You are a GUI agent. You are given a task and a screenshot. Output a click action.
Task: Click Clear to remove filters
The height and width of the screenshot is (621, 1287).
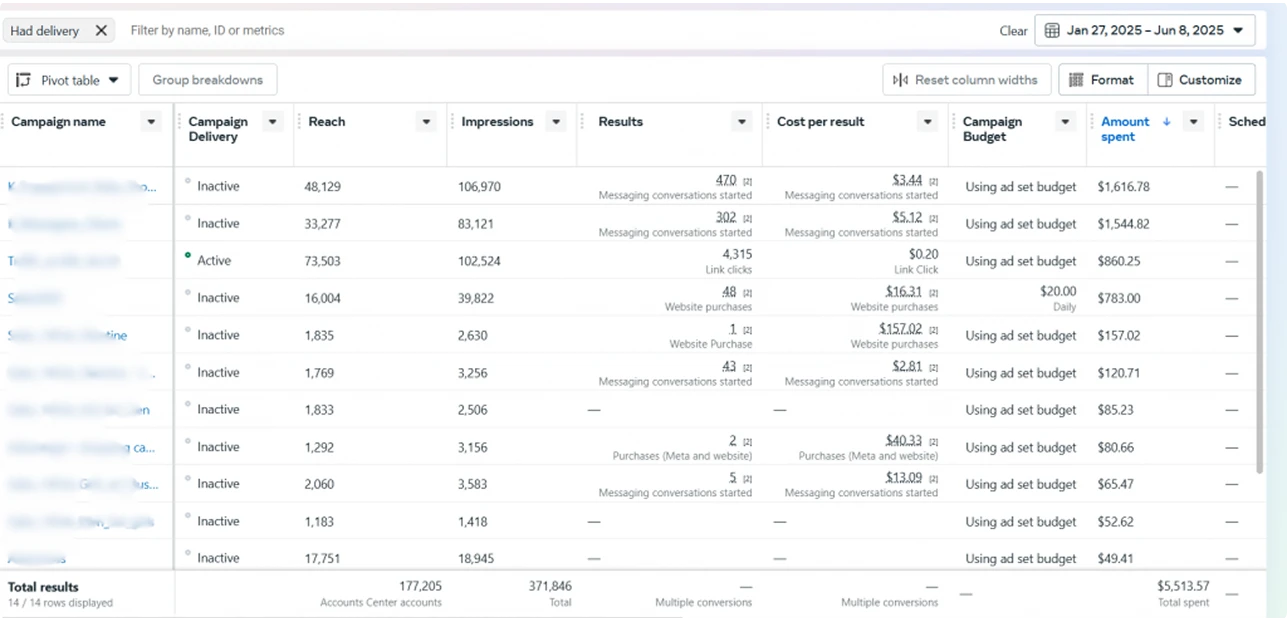coord(1013,31)
